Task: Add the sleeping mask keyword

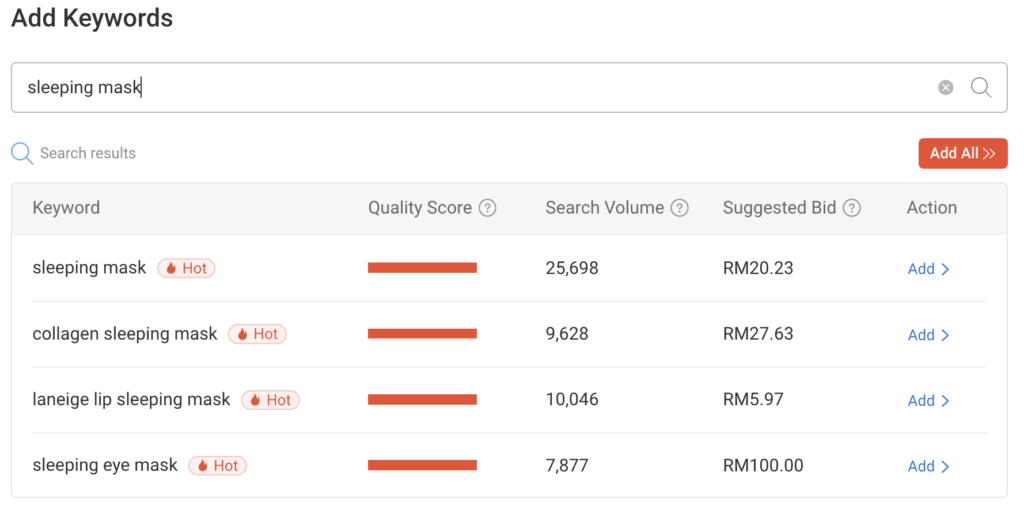Action: (928, 269)
